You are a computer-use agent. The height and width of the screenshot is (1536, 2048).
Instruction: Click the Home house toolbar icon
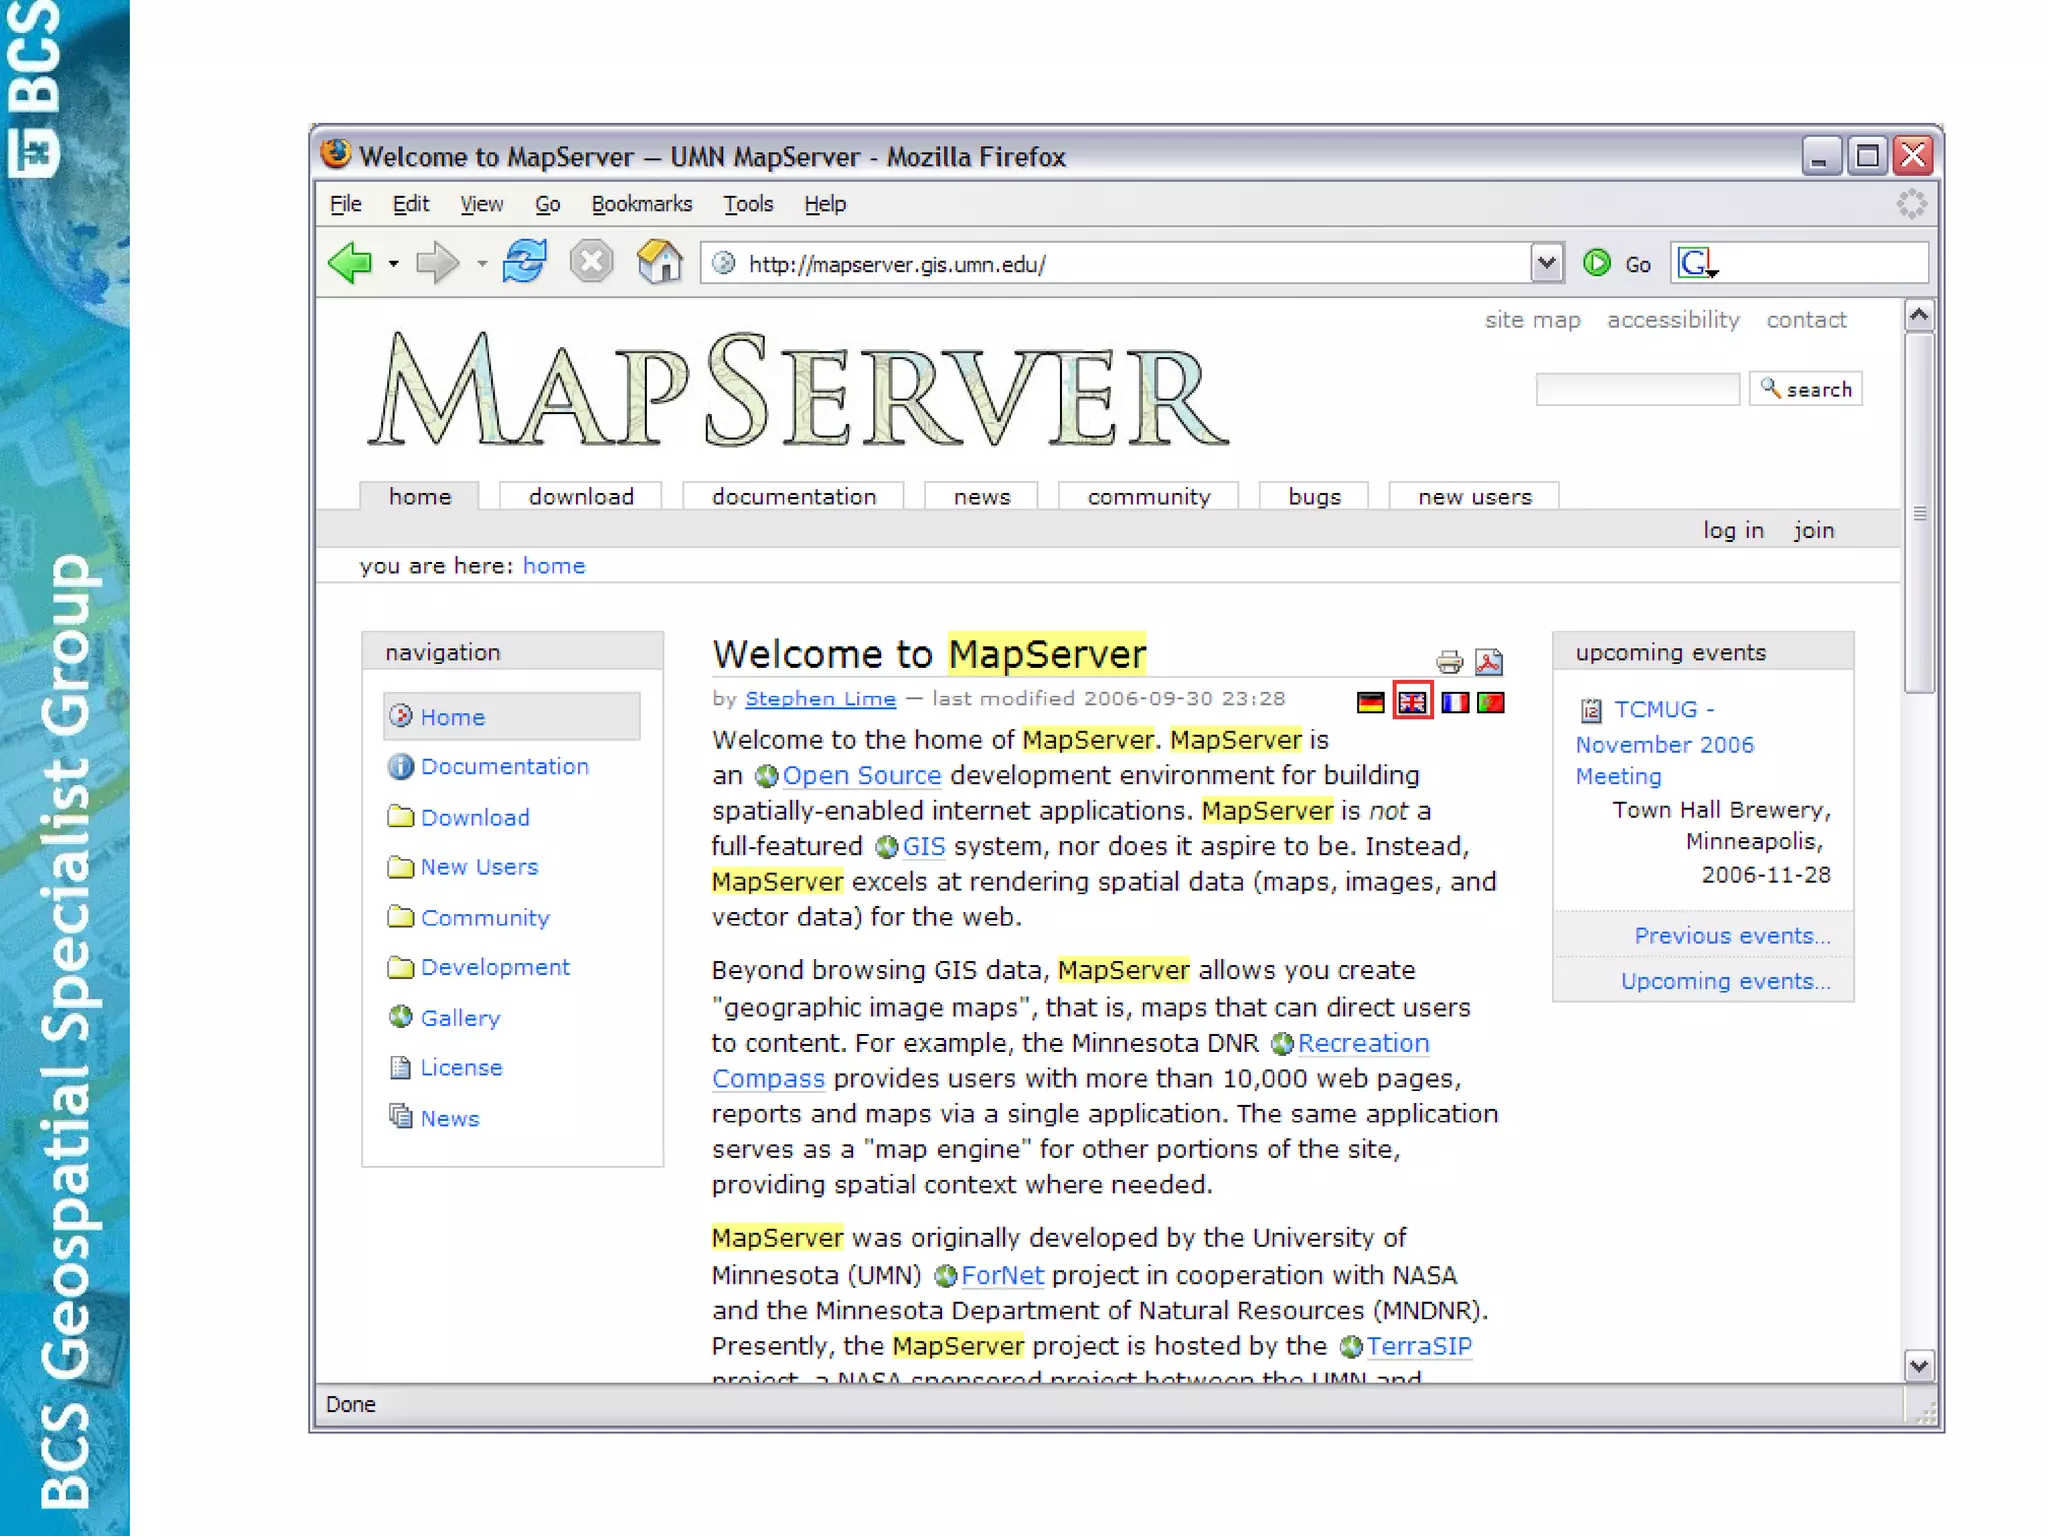click(x=659, y=263)
